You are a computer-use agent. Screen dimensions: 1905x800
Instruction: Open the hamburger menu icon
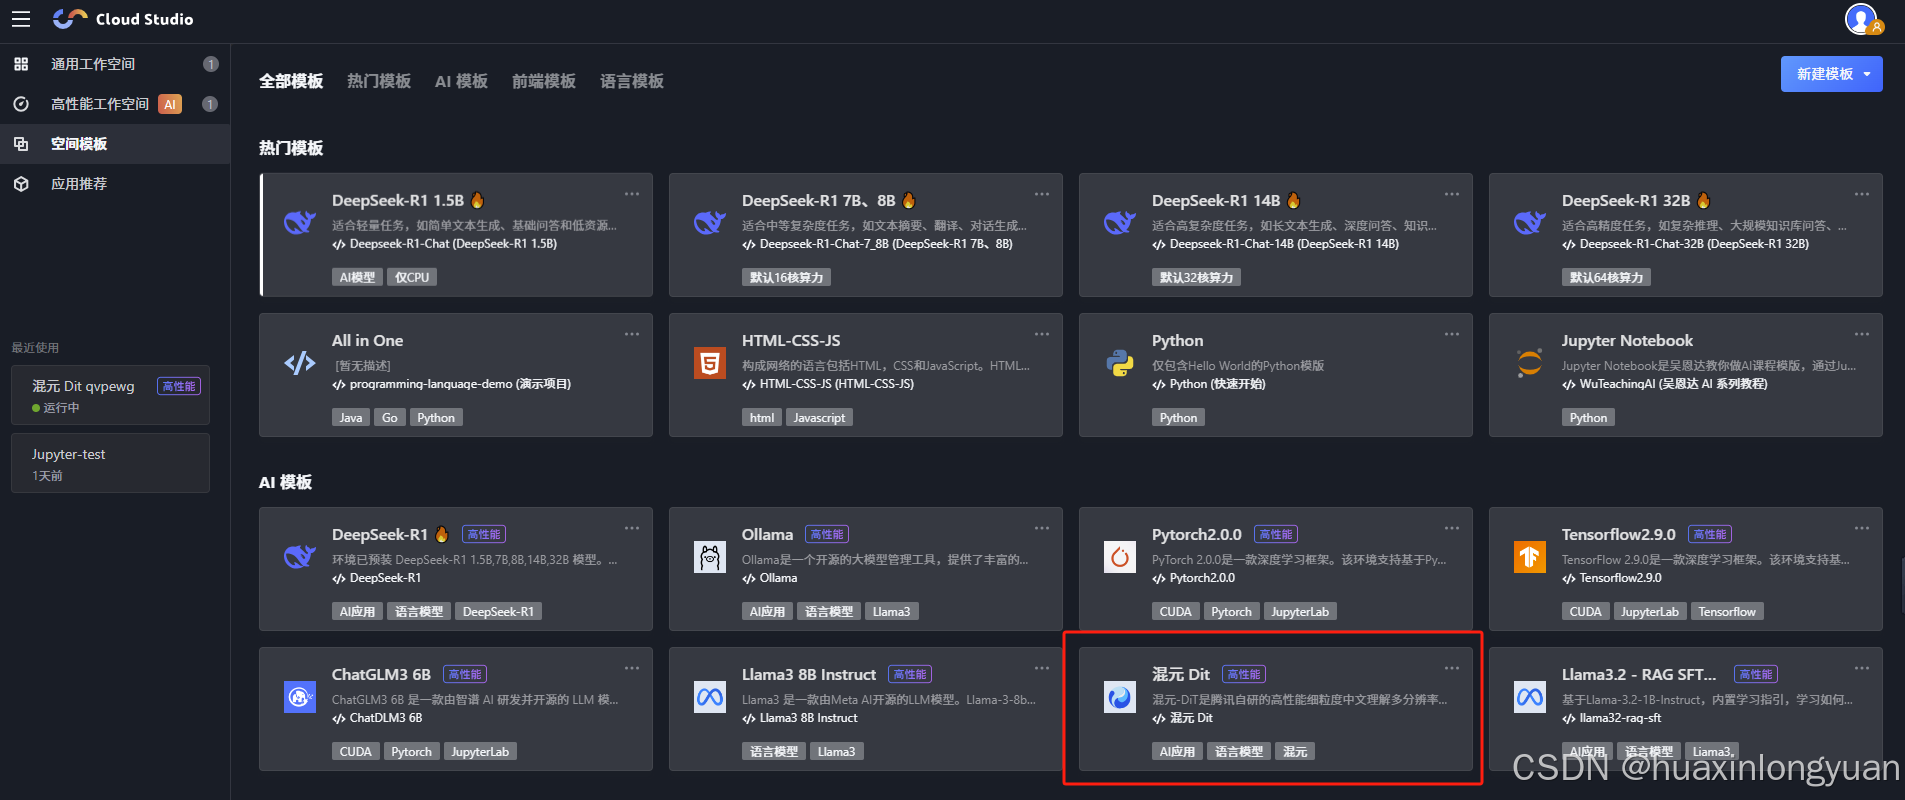[x=21, y=19]
